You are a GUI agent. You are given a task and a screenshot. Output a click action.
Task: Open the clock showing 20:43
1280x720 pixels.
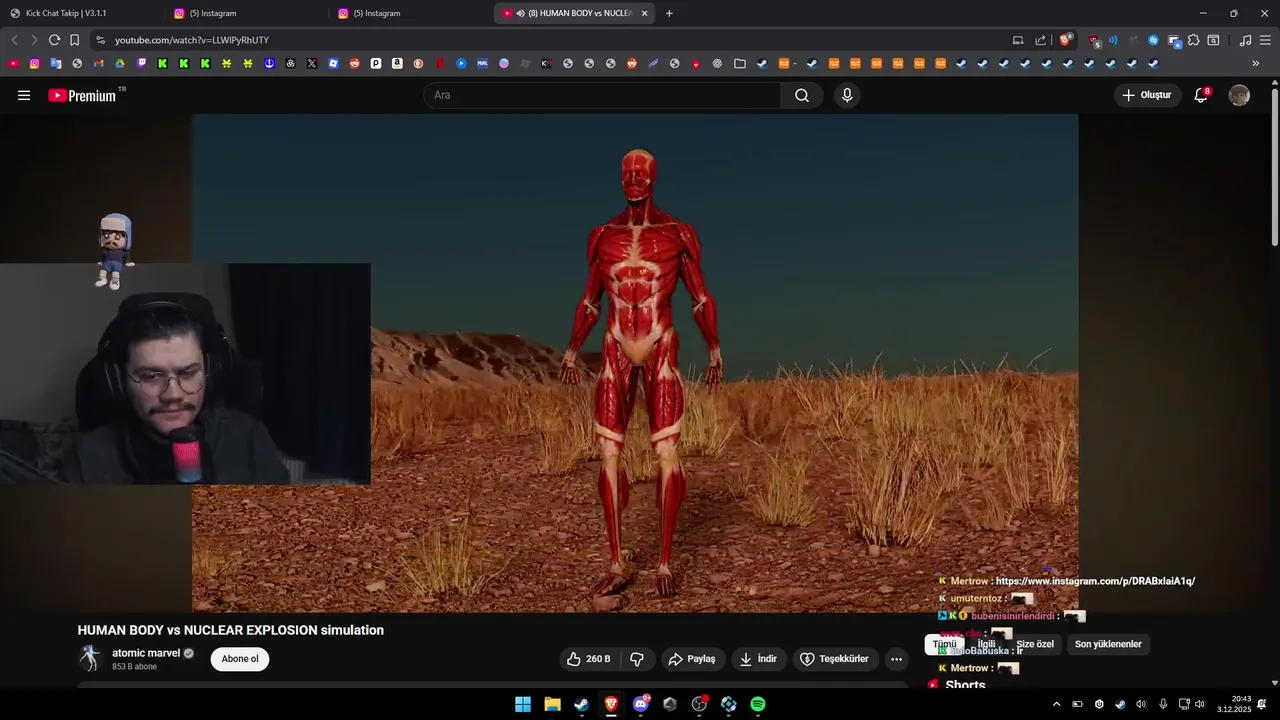1234,704
